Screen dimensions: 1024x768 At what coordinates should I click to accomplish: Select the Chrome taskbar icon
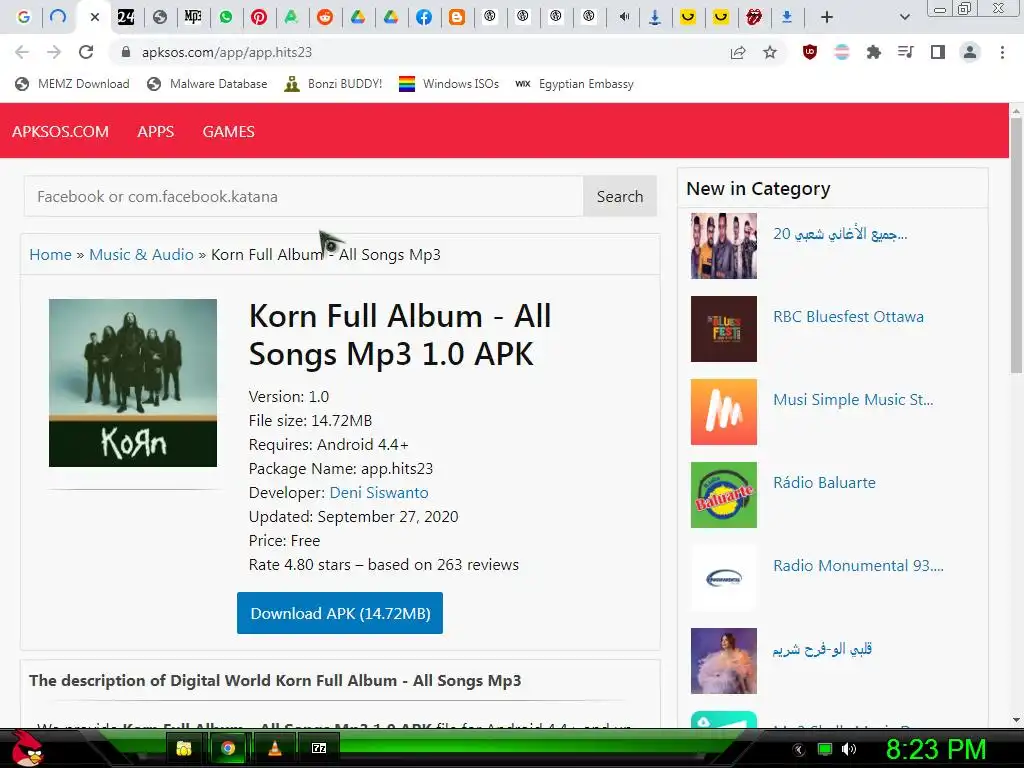coord(228,748)
